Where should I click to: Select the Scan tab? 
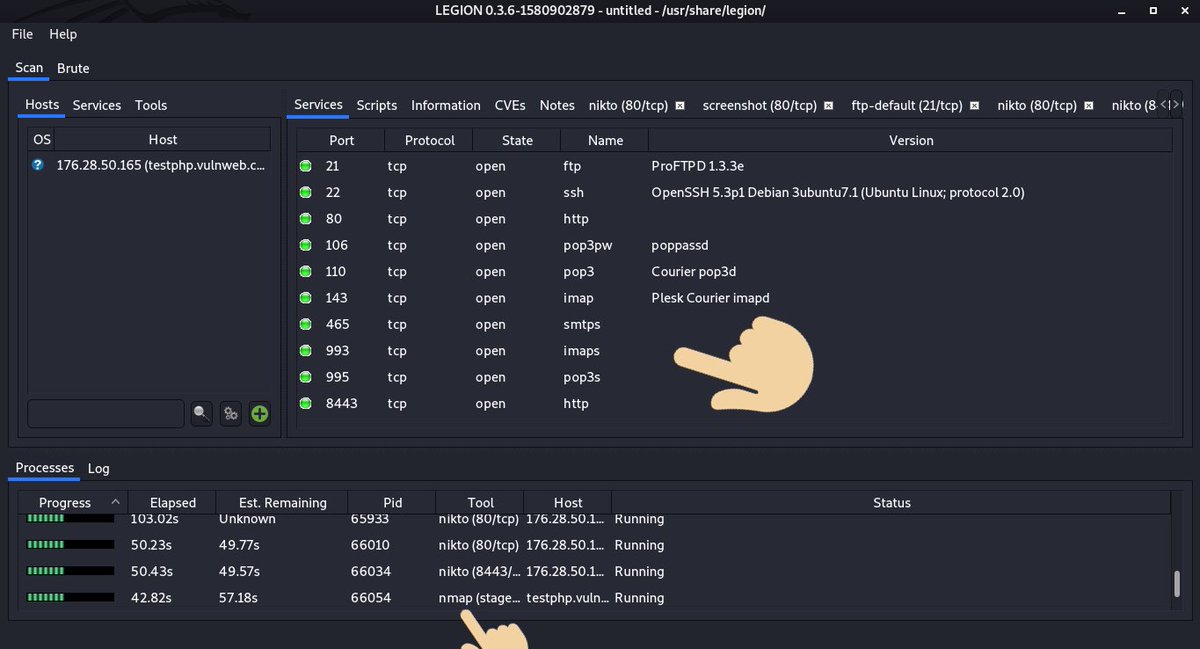(29, 68)
